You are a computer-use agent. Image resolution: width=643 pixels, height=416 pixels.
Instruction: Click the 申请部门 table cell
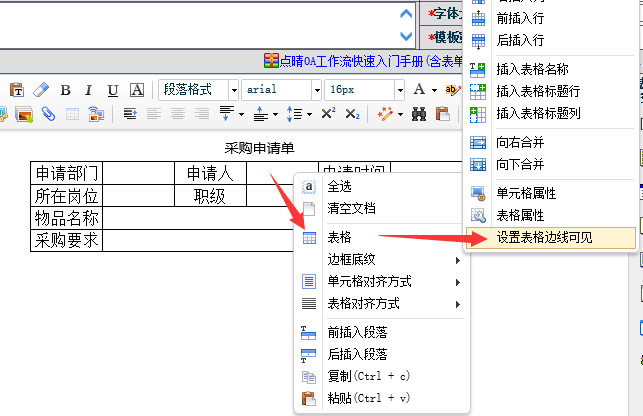click(x=66, y=173)
